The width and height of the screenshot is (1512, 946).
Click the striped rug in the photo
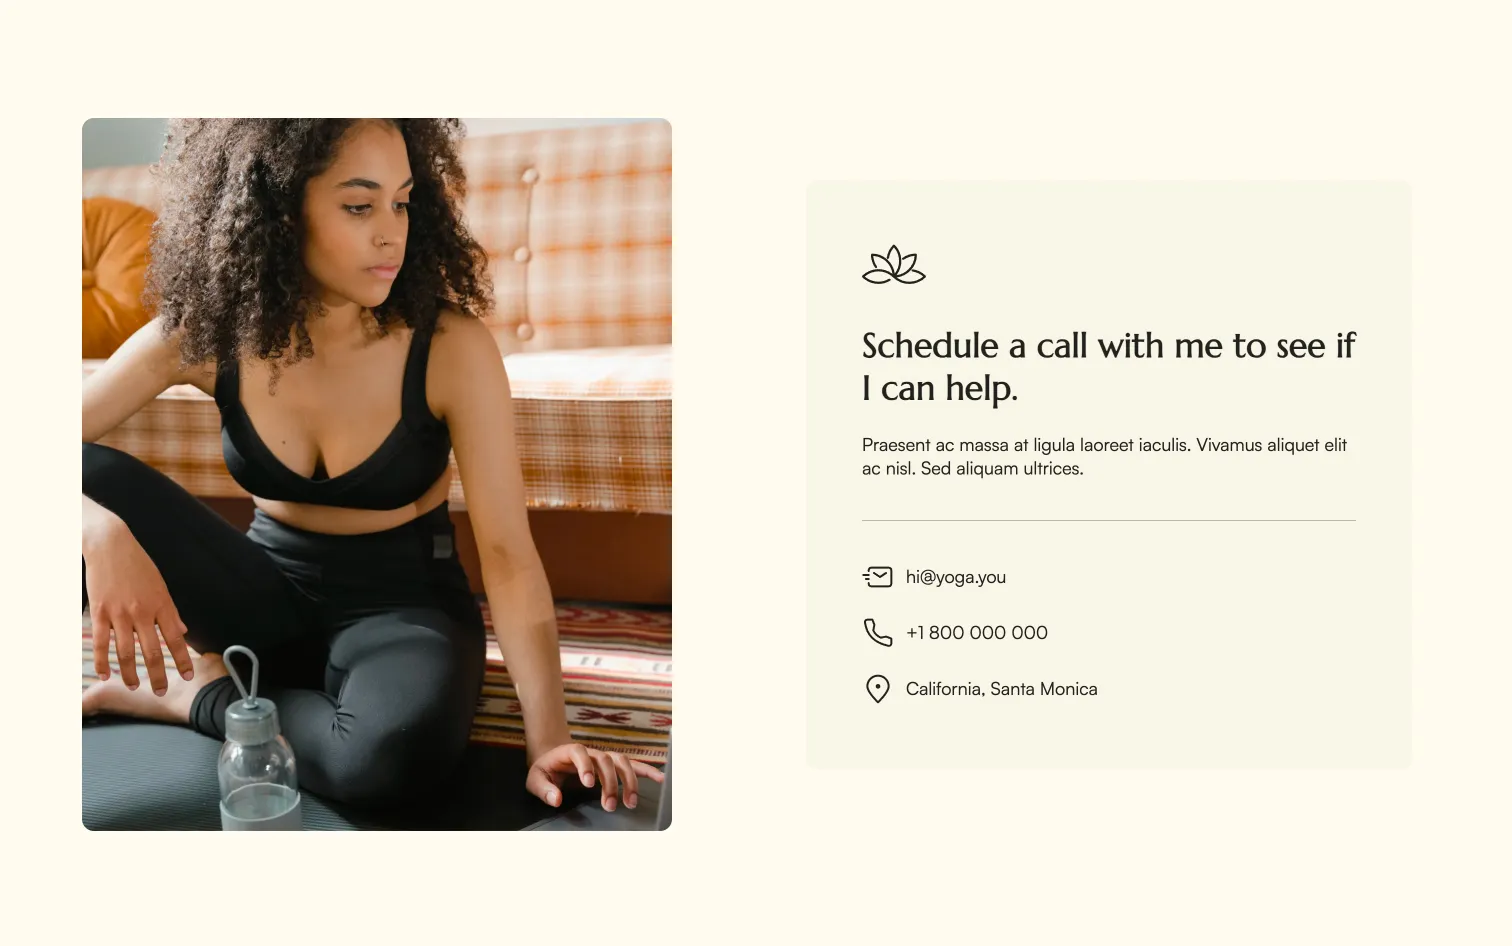pyautogui.click(x=590, y=680)
